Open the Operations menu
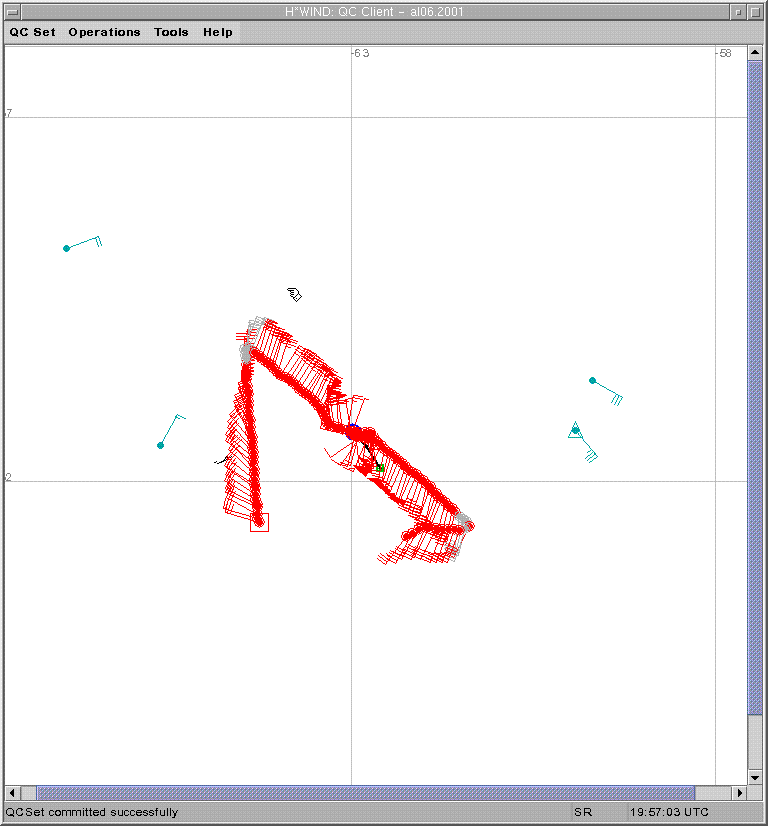The height and width of the screenshot is (826, 768). (104, 32)
